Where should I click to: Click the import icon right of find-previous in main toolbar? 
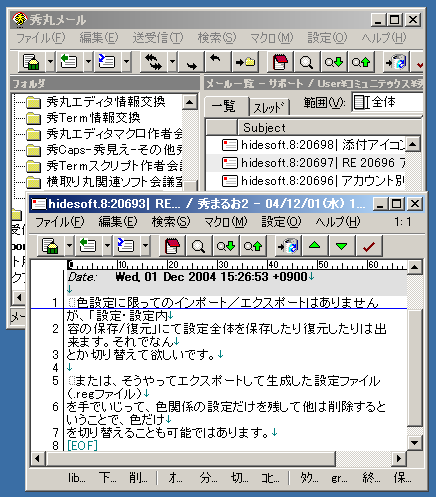(x=396, y=62)
